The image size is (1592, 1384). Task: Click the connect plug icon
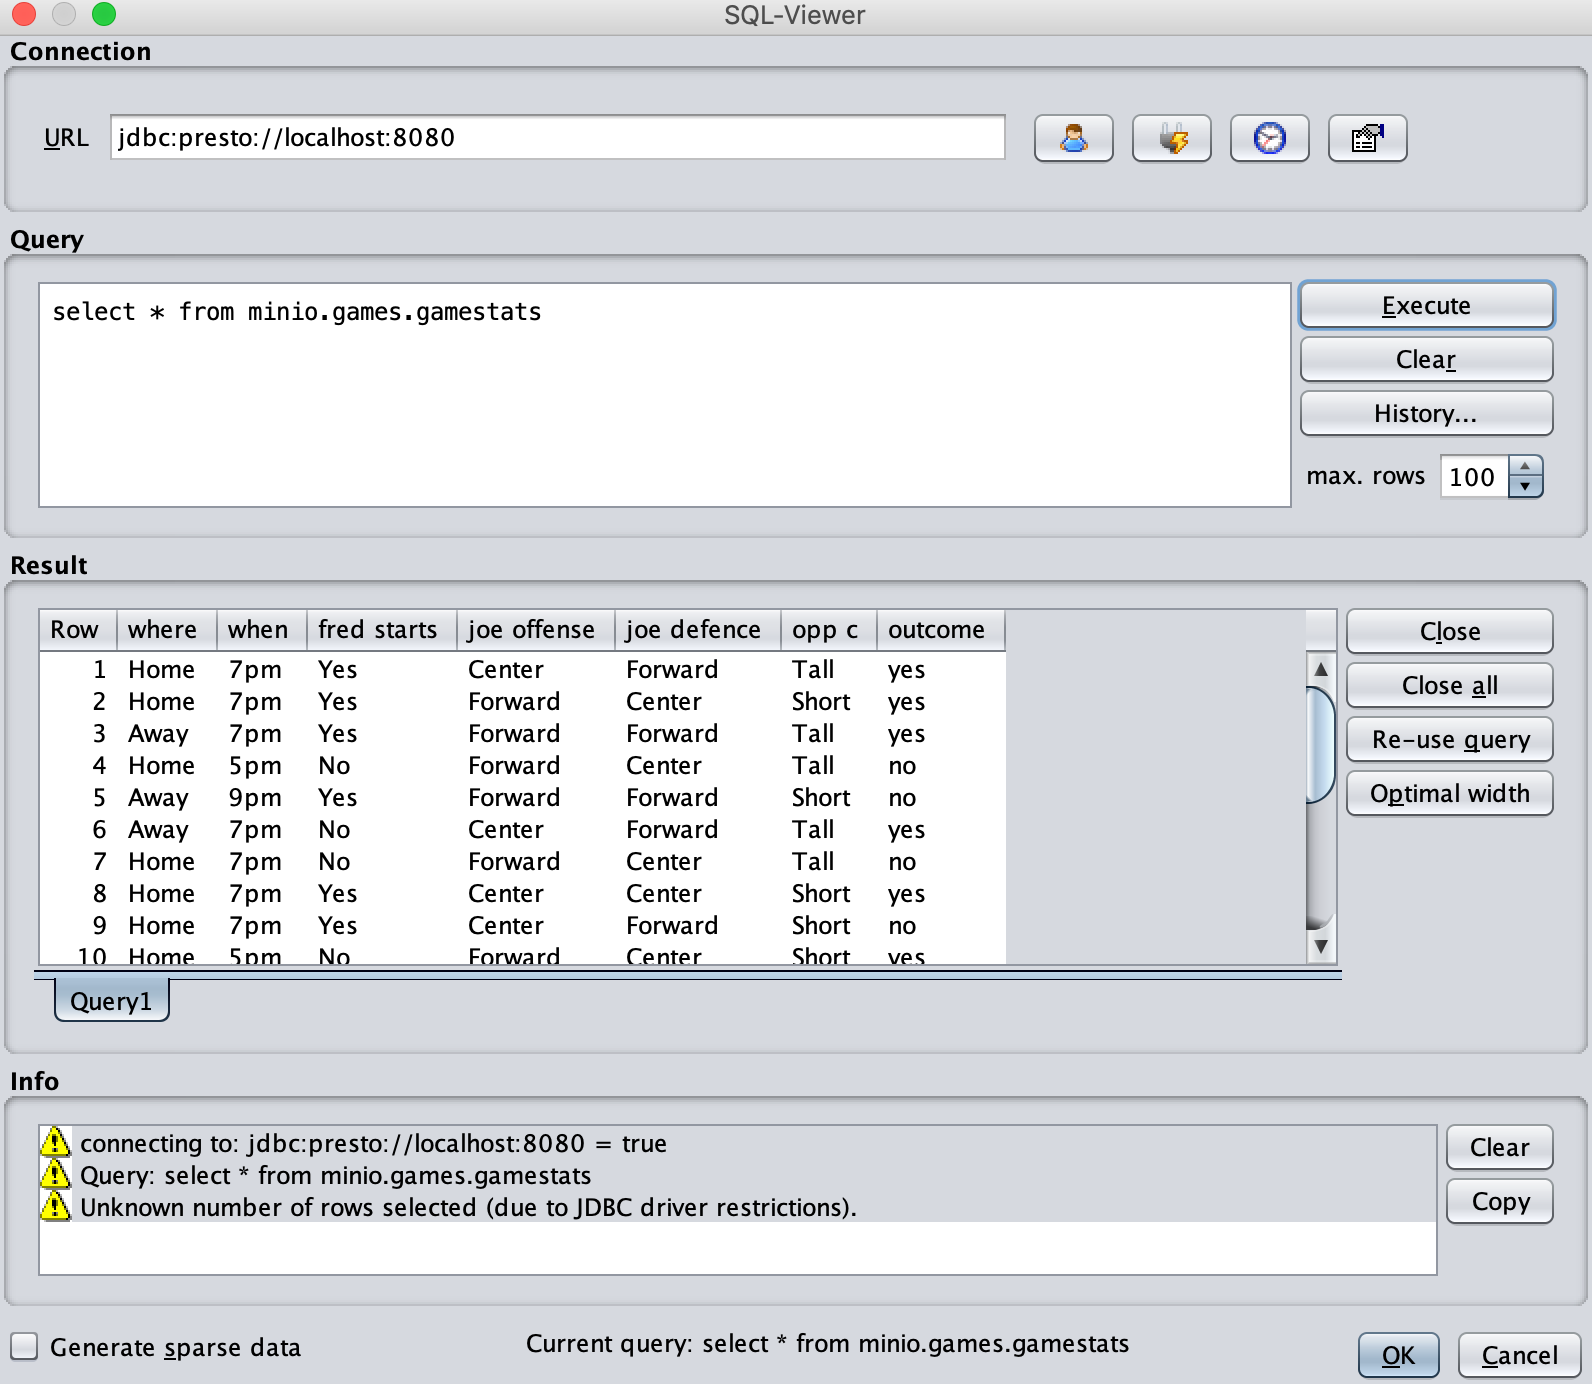(x=1171, y=138)
